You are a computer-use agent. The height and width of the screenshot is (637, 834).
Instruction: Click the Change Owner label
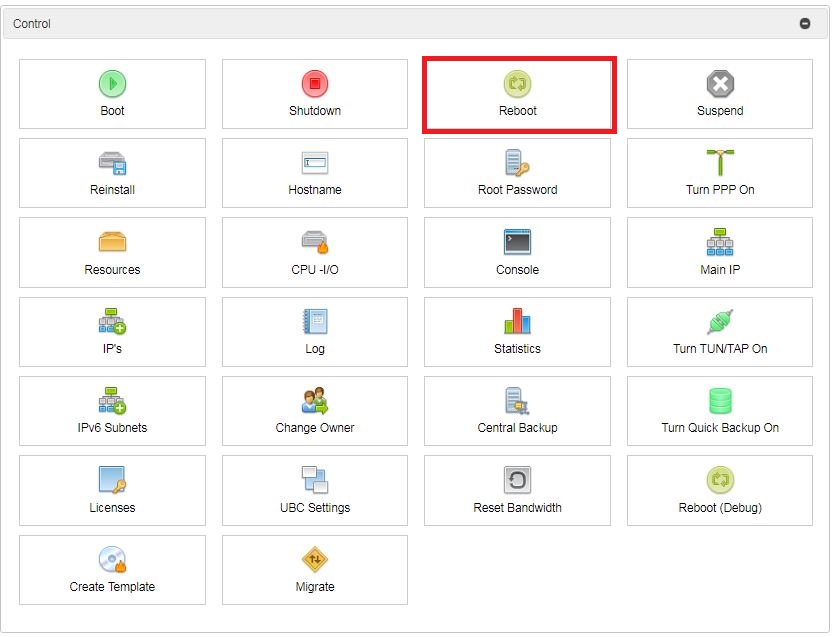[315, 428]
